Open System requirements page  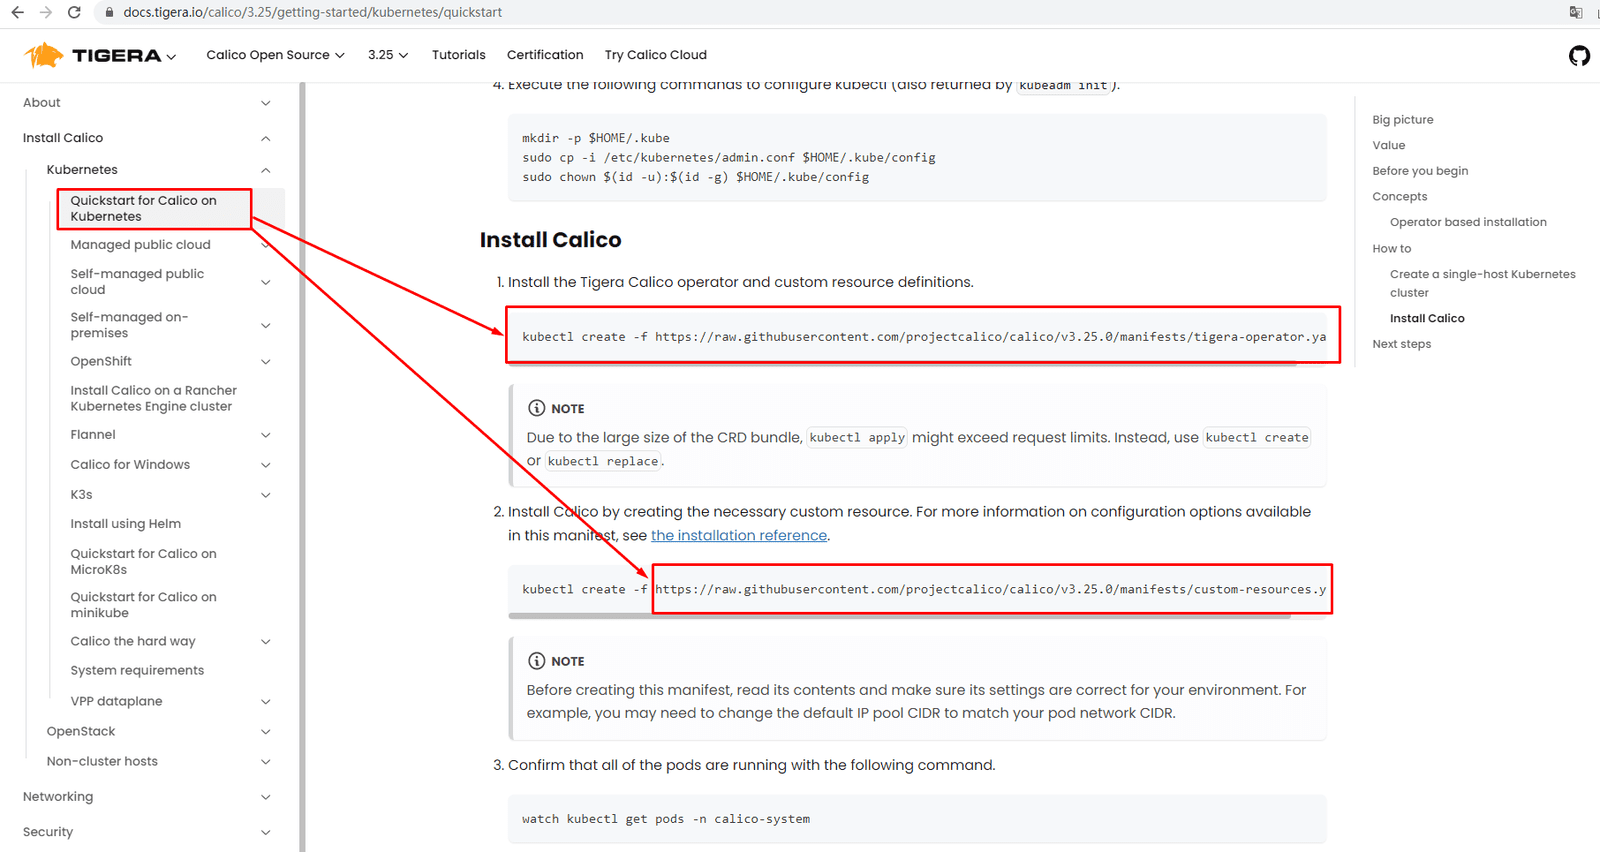click(137, 671)
